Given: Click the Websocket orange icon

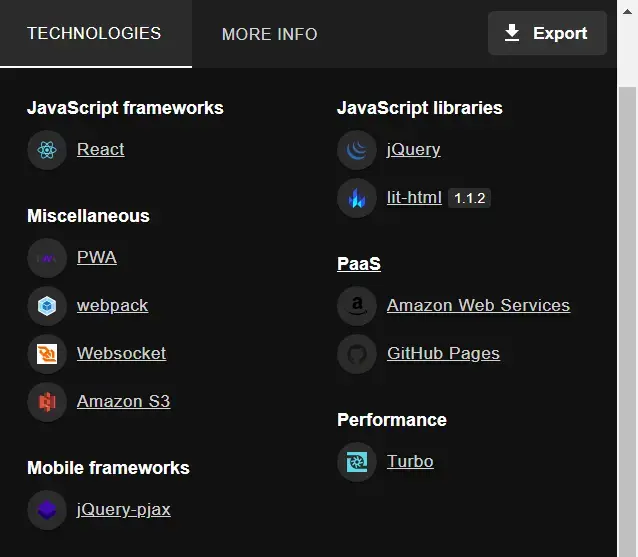Looking at the screenshot, I should [47, 354].
